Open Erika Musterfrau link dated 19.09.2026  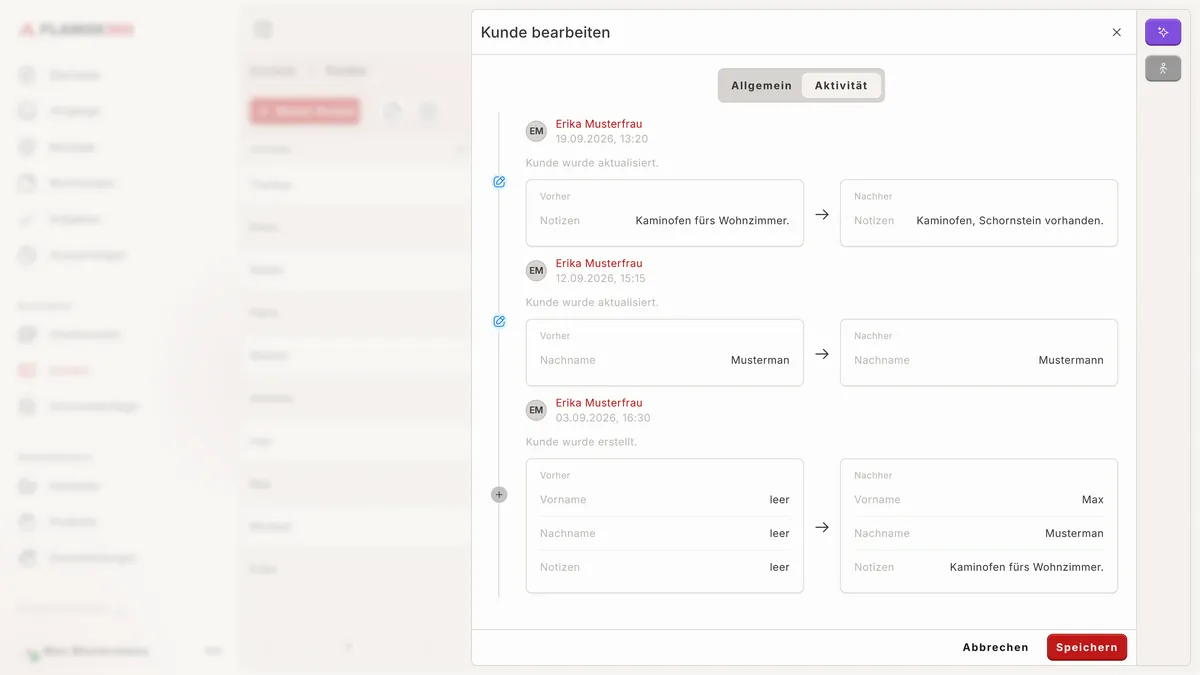coord(599,124)
